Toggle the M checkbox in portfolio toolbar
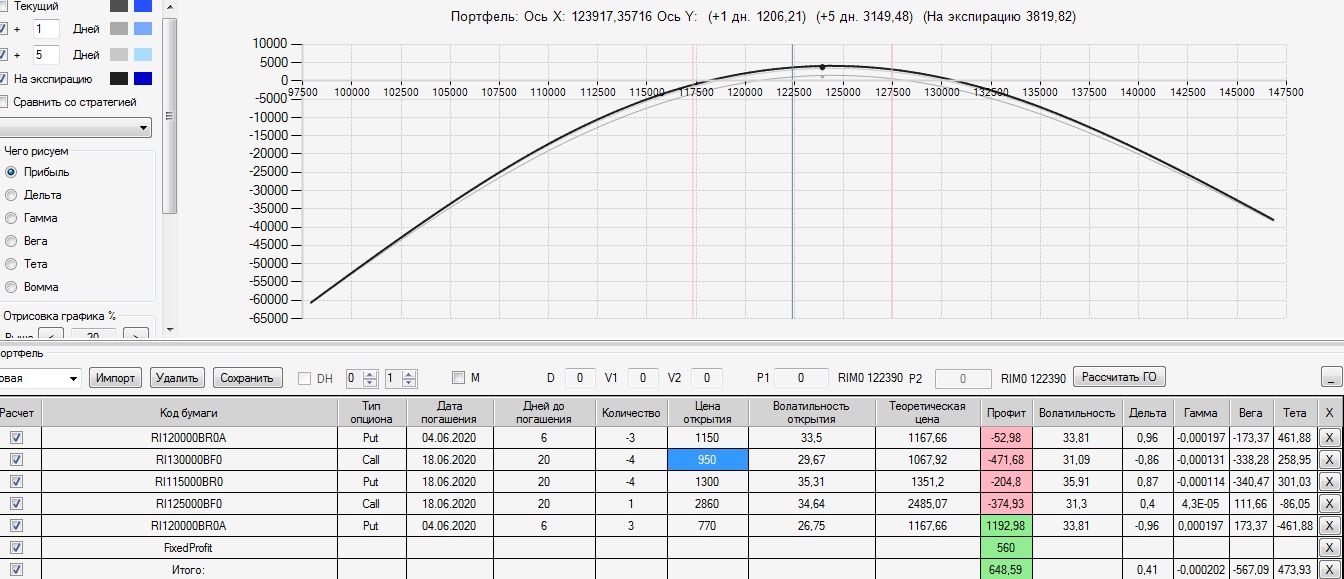This screenshot has height=579, width=1344. [458, 378]
